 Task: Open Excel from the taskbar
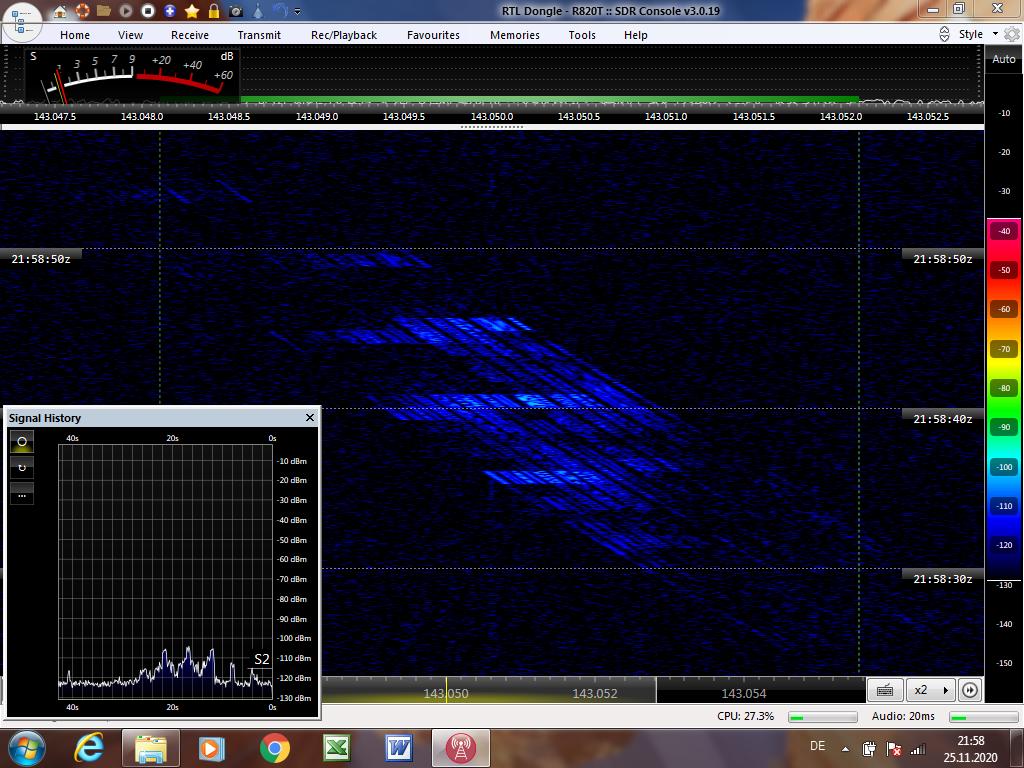337,748
